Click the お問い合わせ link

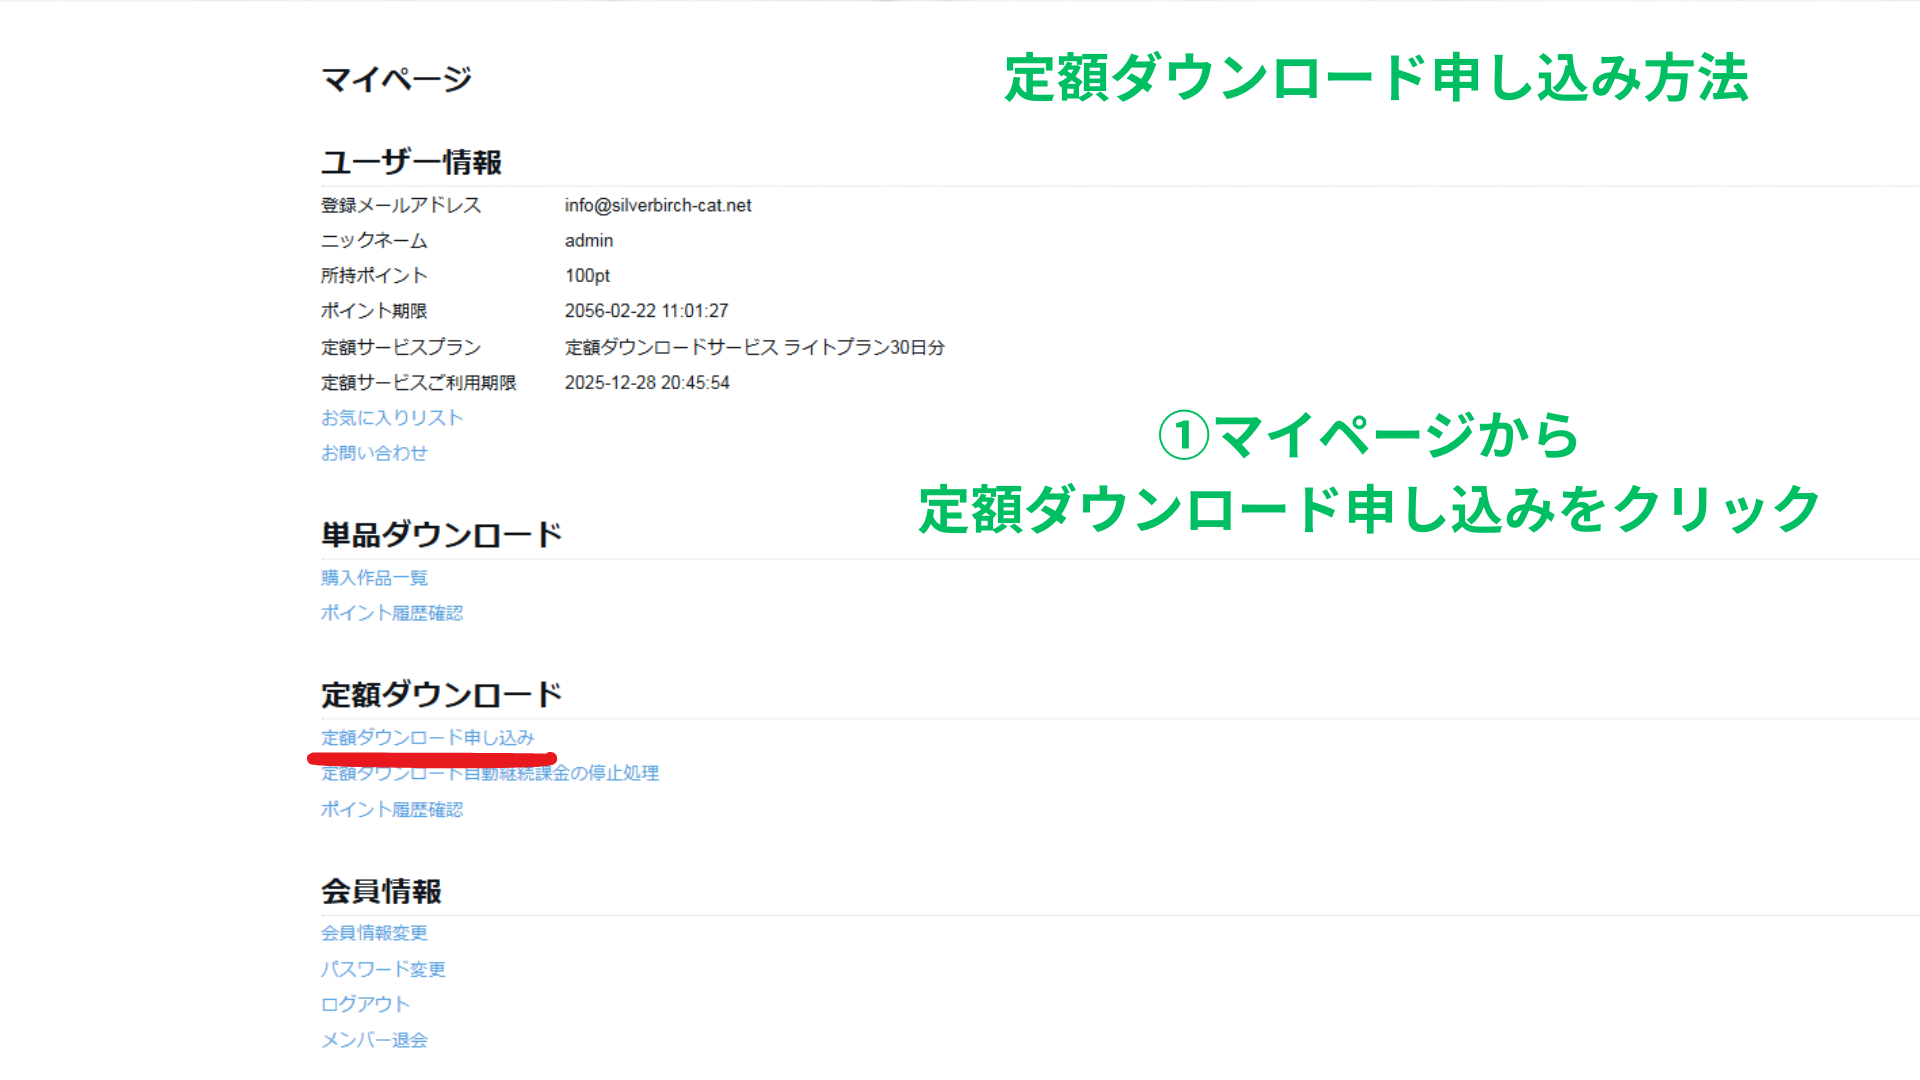(x=373, y=453)
